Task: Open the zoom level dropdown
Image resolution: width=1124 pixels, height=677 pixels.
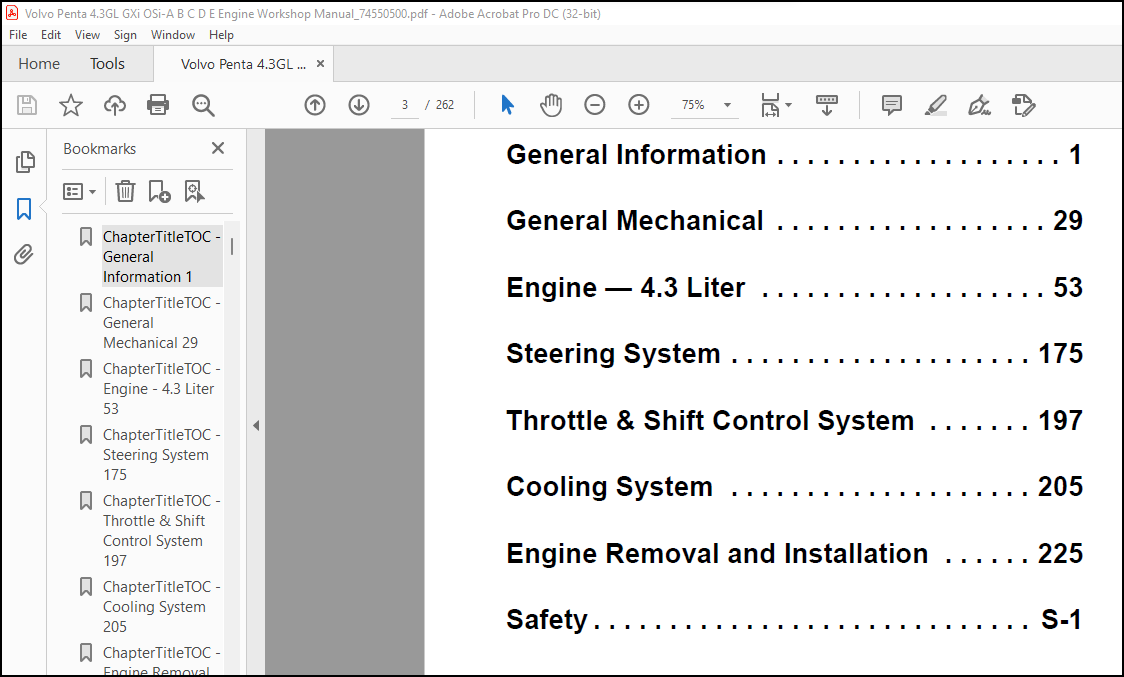Action: click(727, 105)
